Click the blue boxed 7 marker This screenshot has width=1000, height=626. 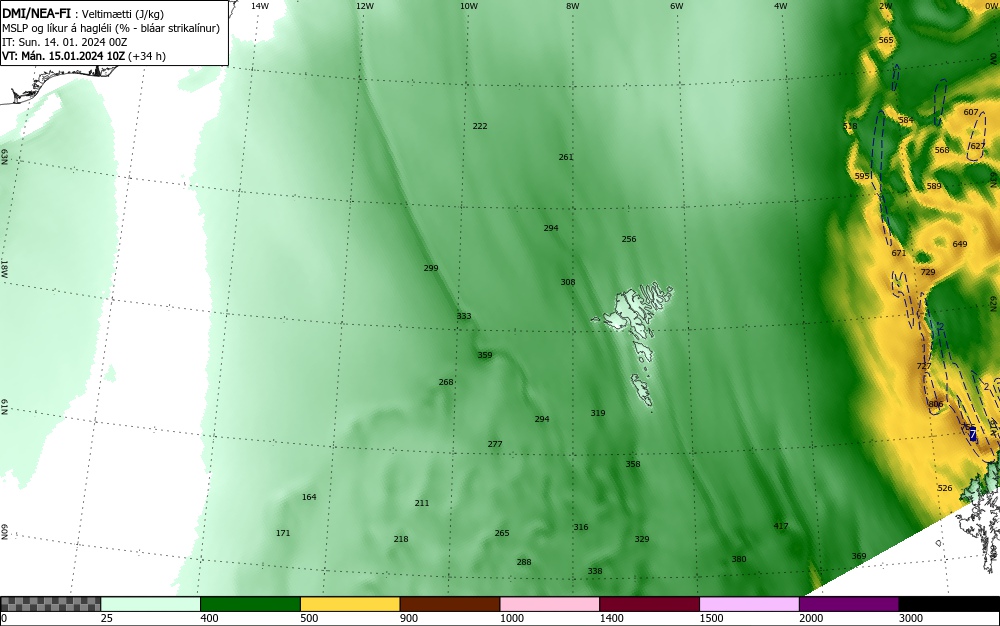coord(973,435)
